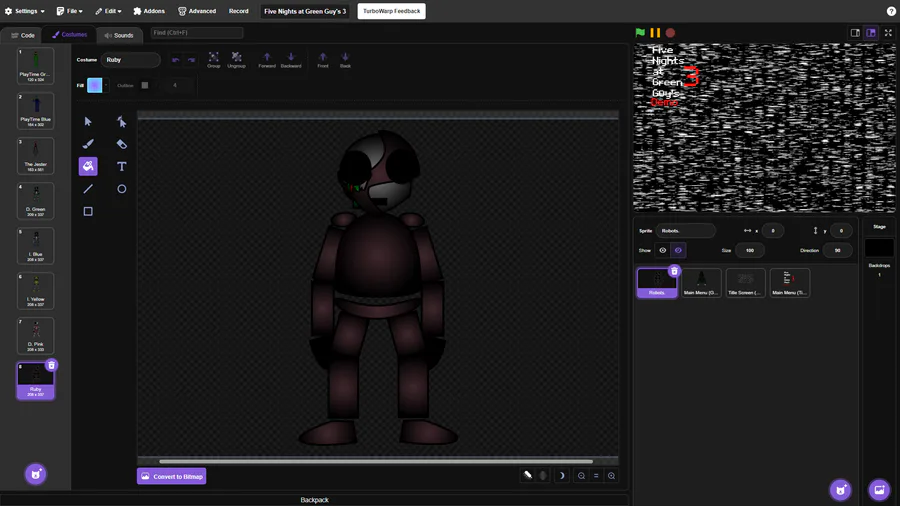Open the Advanced menu
Image resolution: width=900 pixels, height=506 pixels.
(197, 11)
